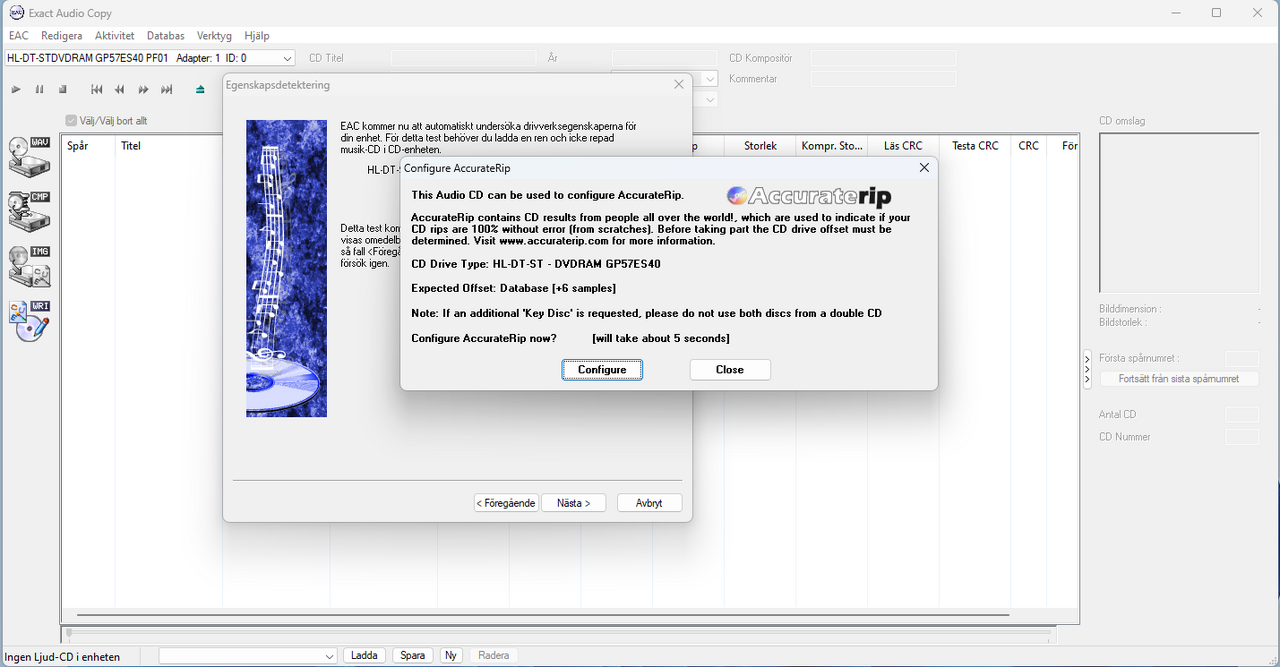This screenshot has height=667, width=1280.
Task: Click the Play transport icon in EAC toolbar
Action: pyautogui.click(x=16, y=90)
